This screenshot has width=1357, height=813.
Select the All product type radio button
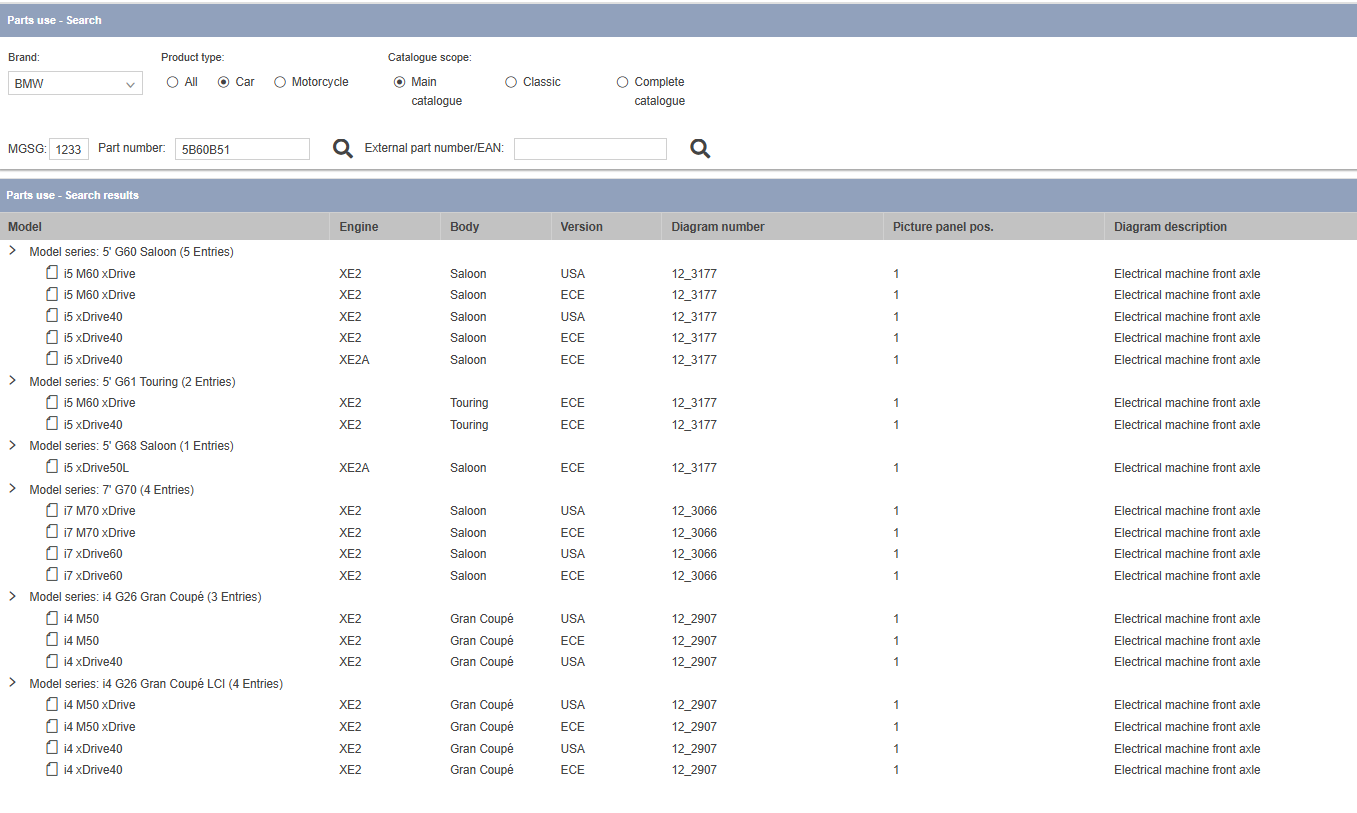click(x=173, y=82)
